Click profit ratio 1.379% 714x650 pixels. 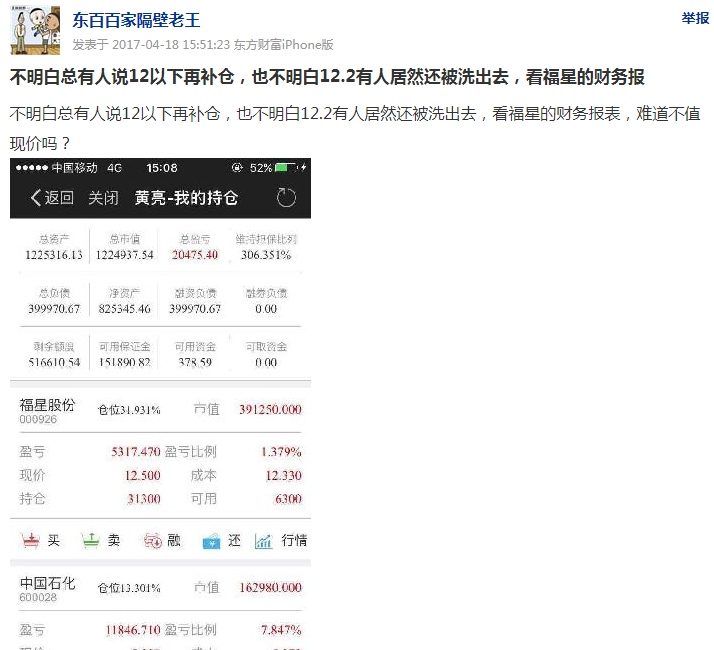(x=281, y=452)
